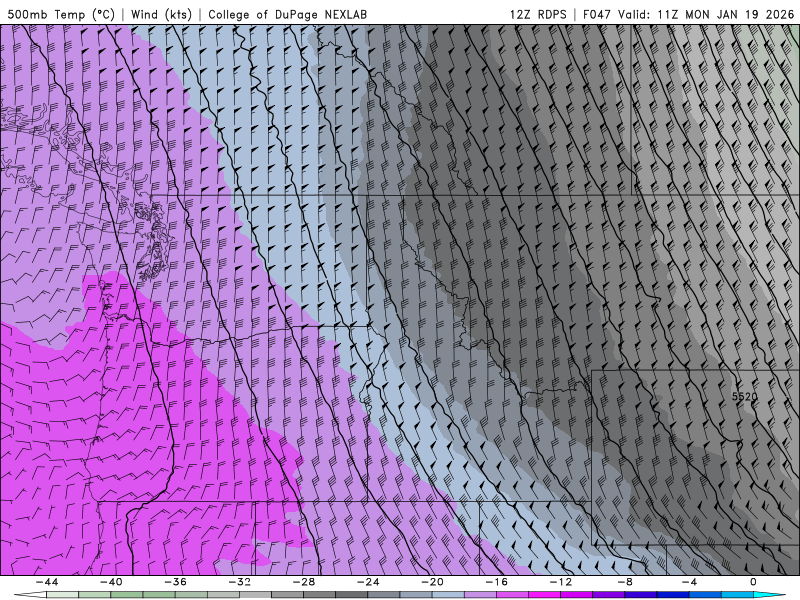Click the "500mb Temp (°C)" title text
The image size is (800, 600).
61,14
